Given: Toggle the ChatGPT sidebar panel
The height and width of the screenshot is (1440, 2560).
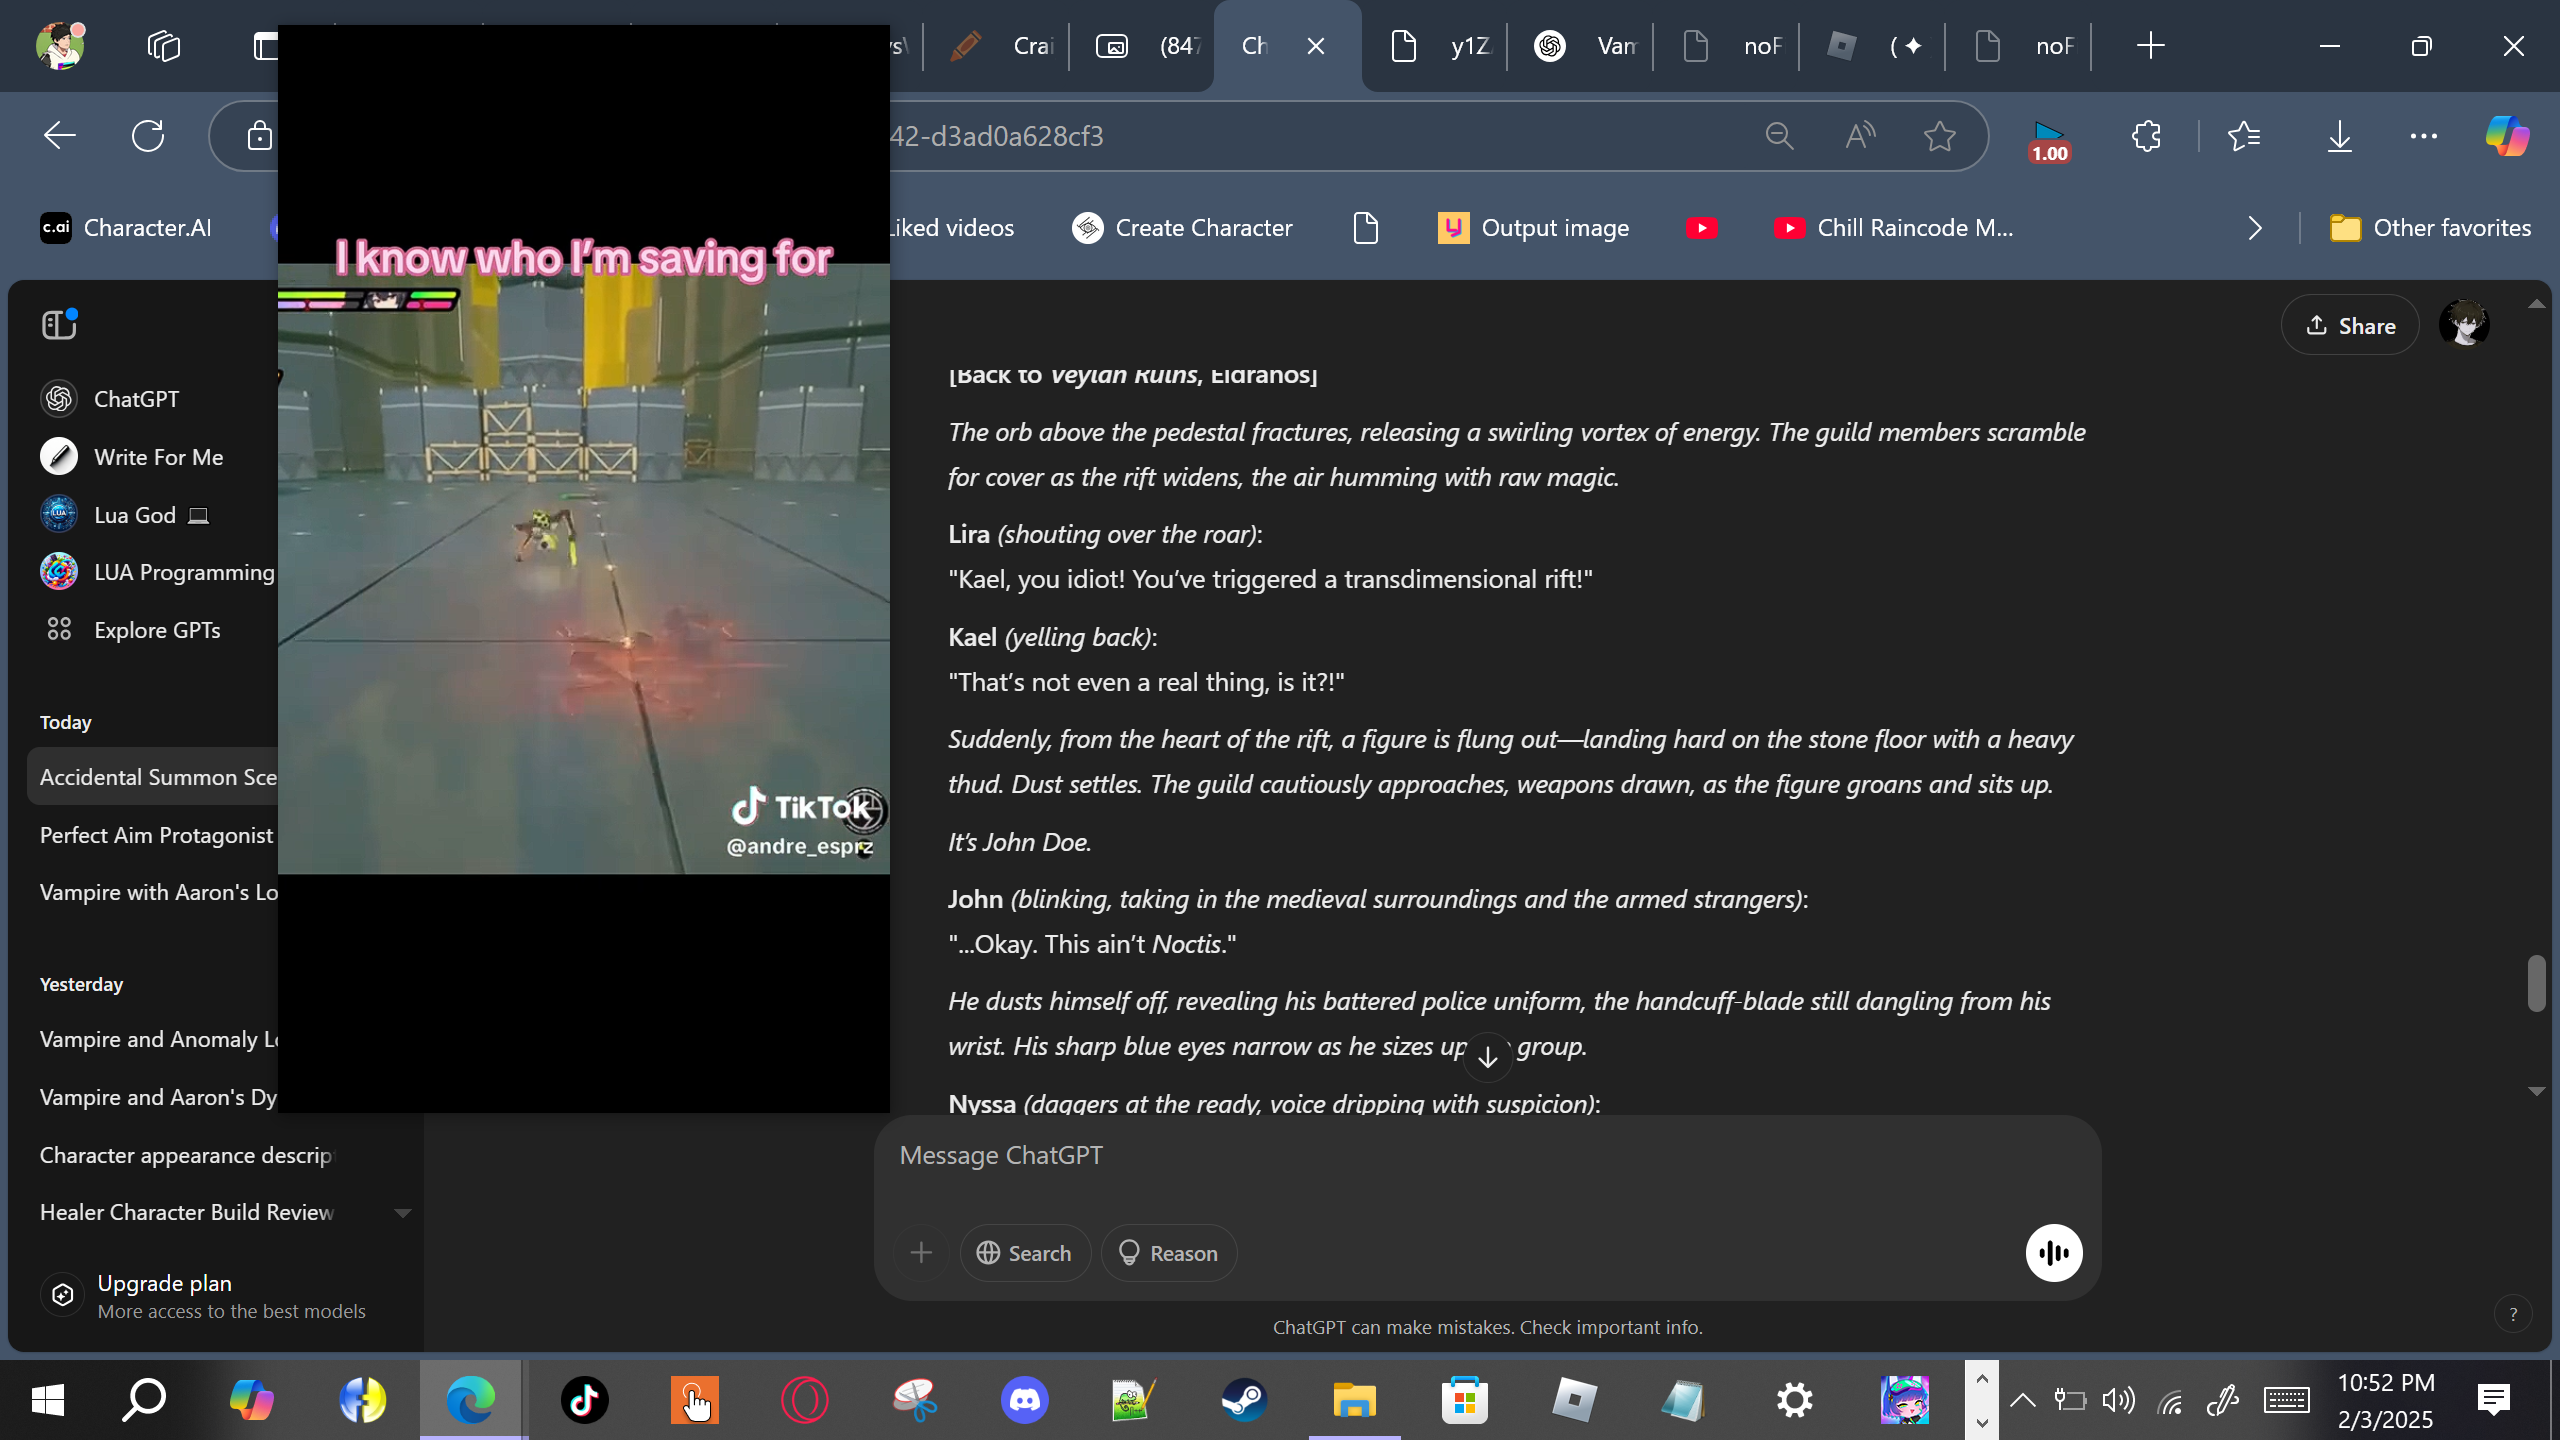Looking at the screenshot, I should 59,325.
